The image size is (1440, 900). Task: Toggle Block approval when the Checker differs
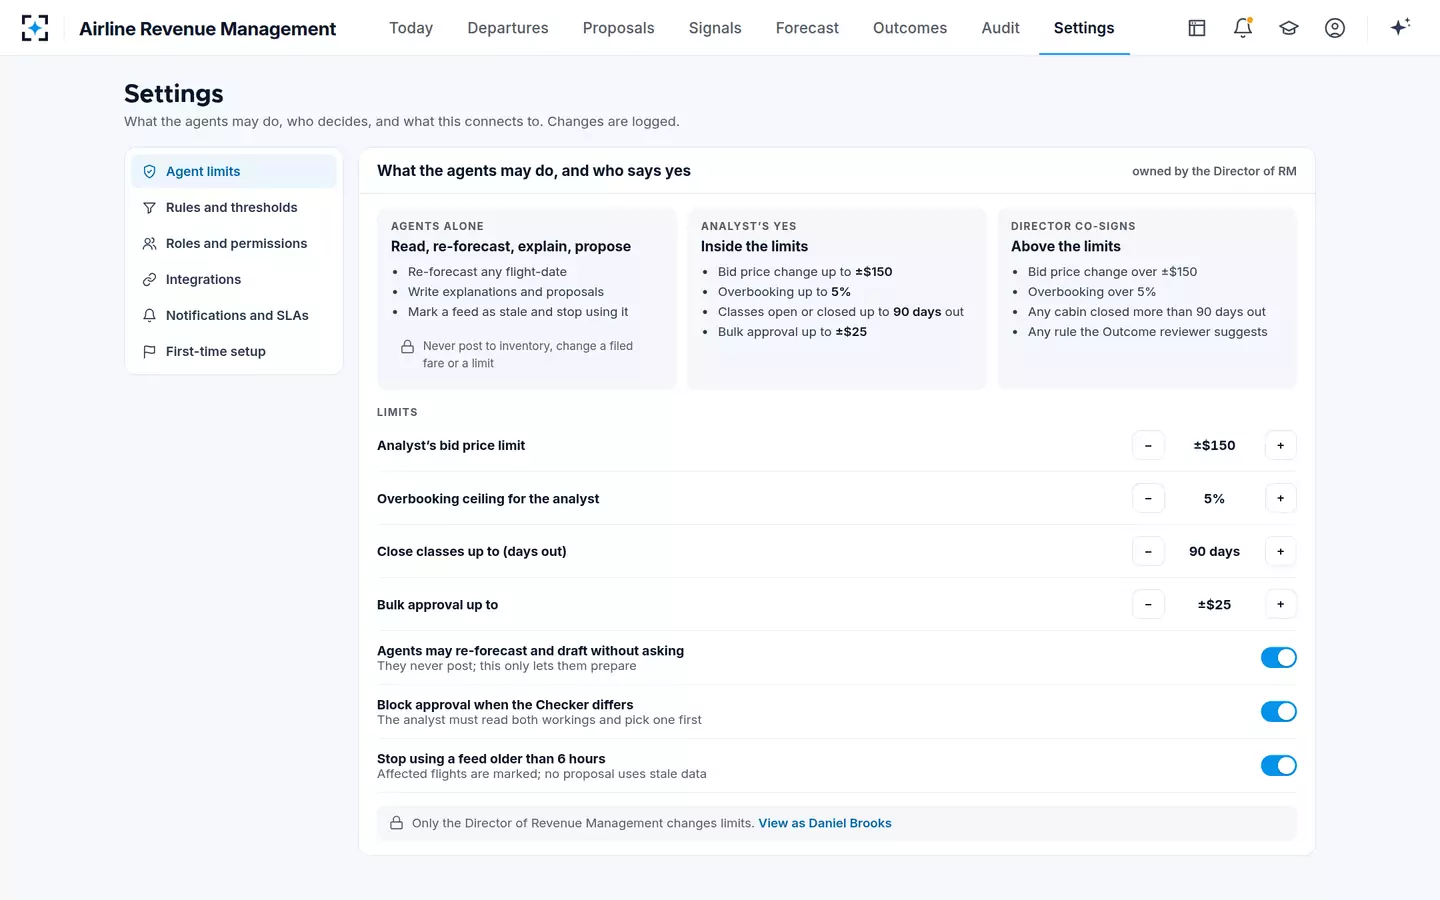click(x=1278, y=711)
